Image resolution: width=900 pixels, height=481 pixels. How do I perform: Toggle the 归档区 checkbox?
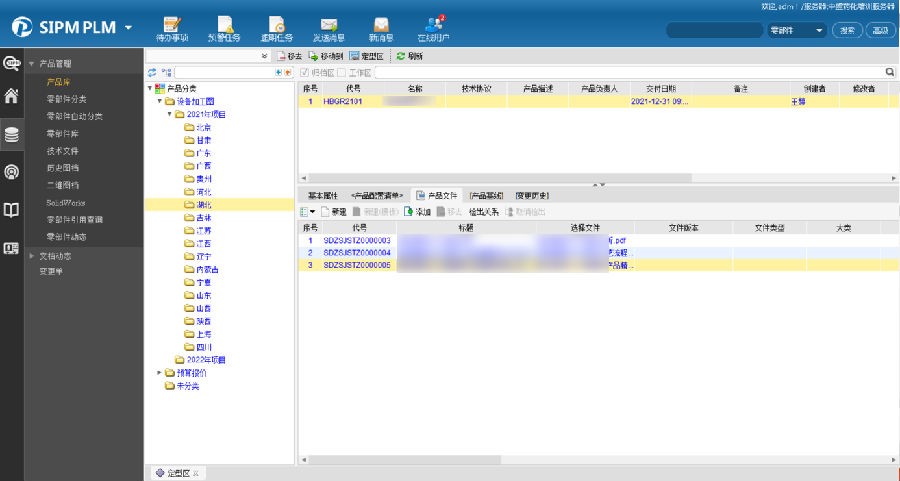(x=305, y=73)
